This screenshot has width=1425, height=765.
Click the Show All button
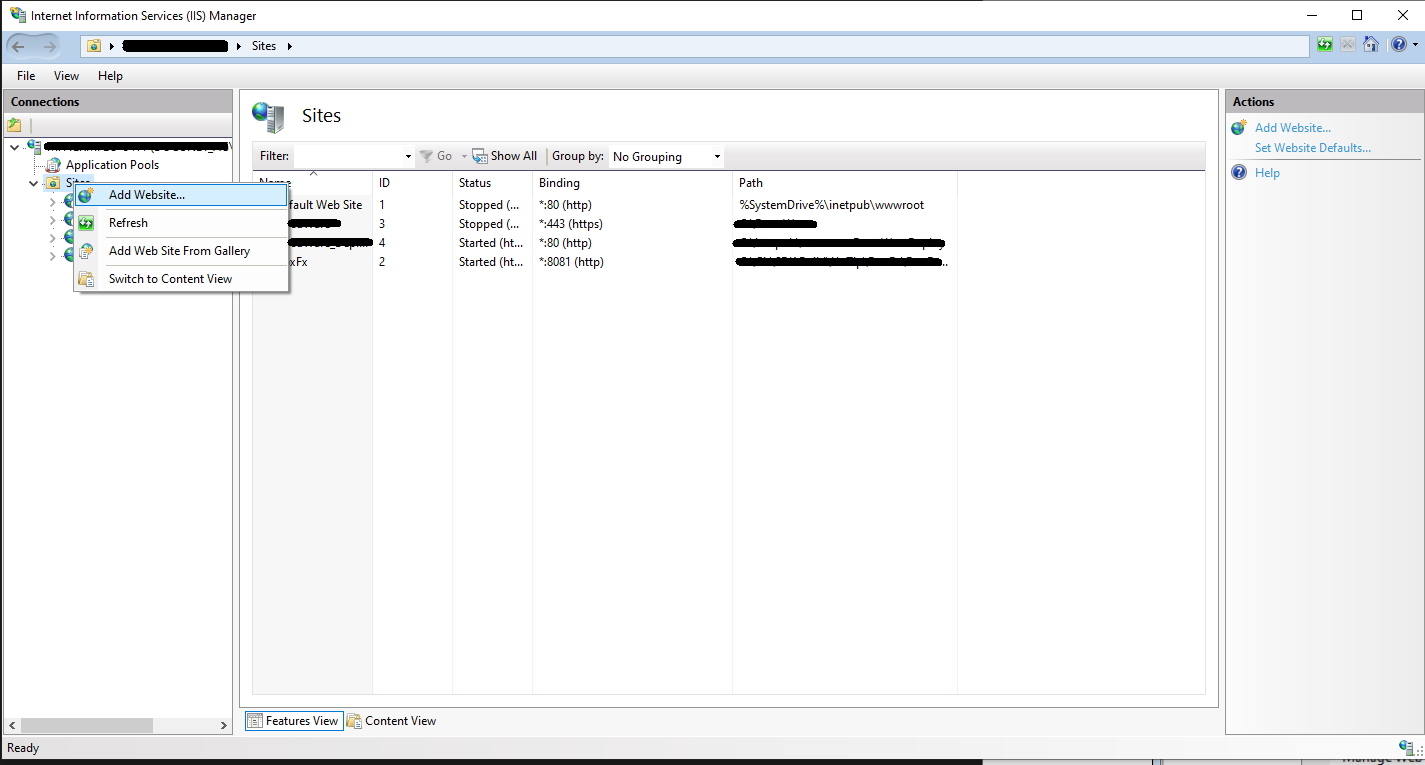tap(505, 156)
